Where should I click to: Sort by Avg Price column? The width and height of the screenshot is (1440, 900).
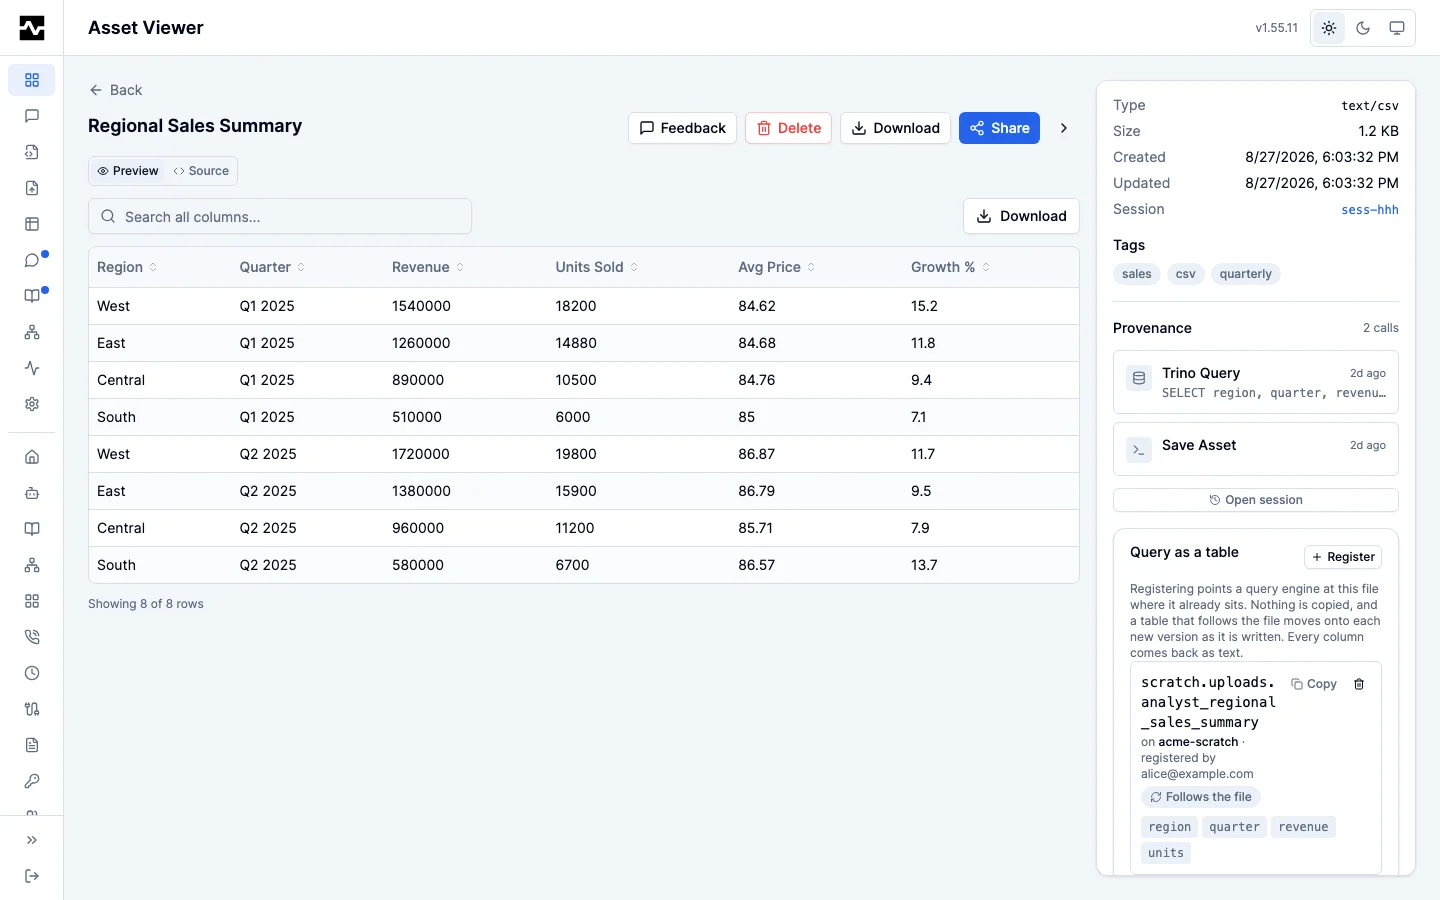point(777,267)
